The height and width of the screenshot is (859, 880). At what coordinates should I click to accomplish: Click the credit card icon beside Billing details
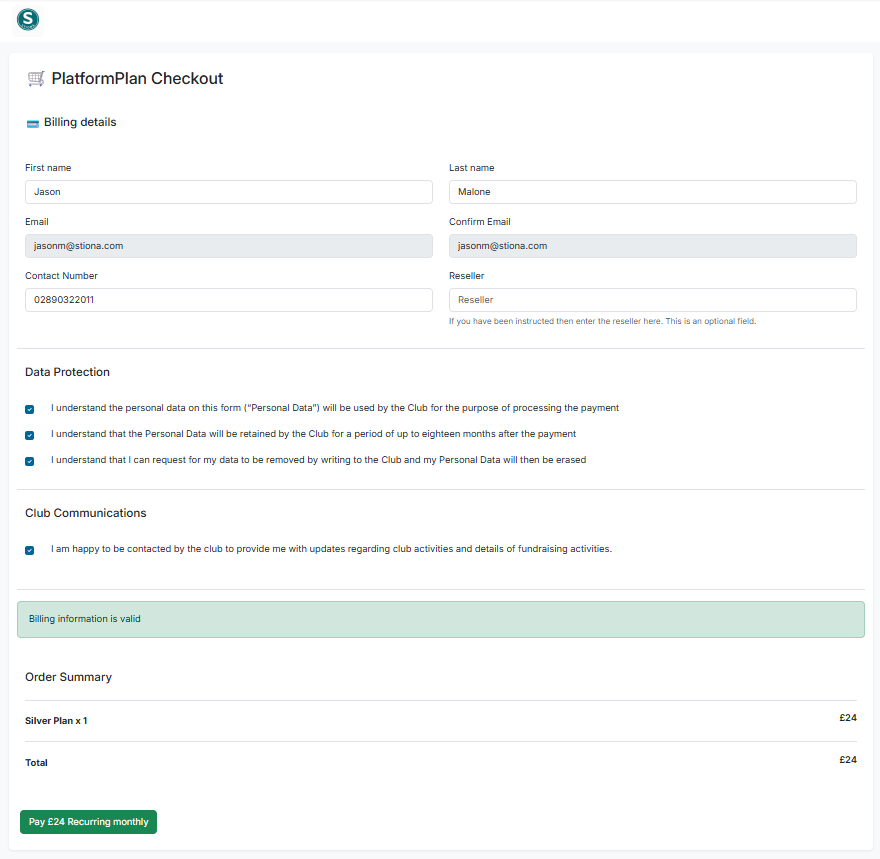pos(31,121)
